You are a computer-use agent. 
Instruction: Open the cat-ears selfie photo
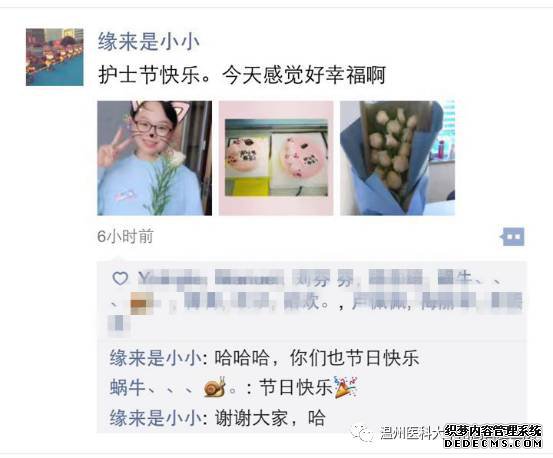154,158
